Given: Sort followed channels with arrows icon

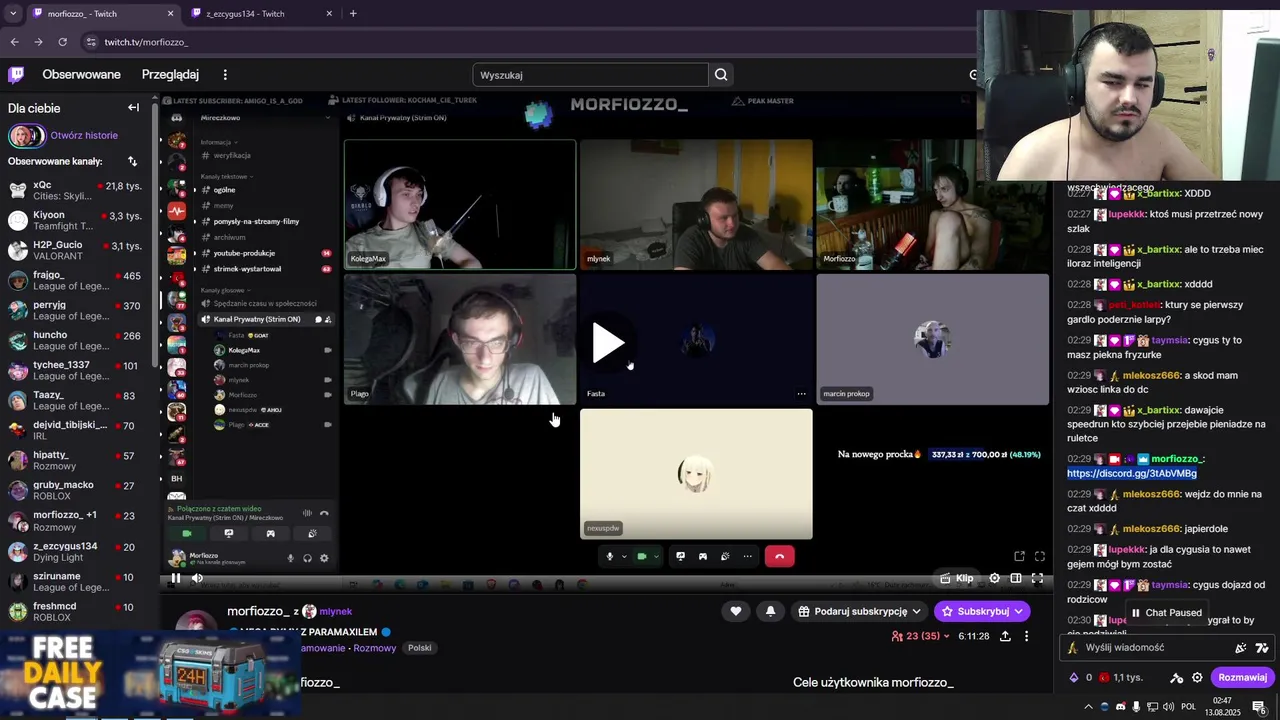Looking at the screenshot, I should coord(132,161).
